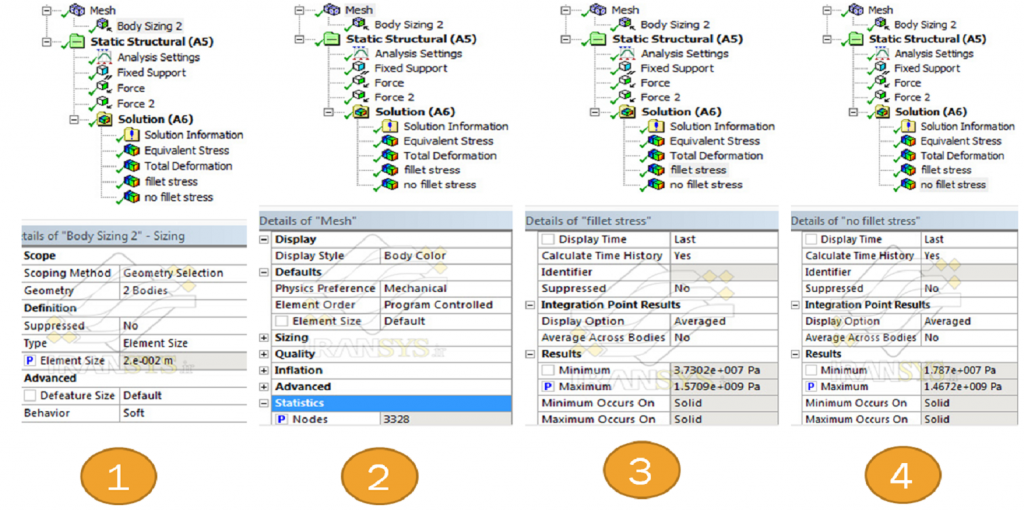Check the Display Time box in fillet stress details
This screenshot has height=511, width=1024.
547,240
